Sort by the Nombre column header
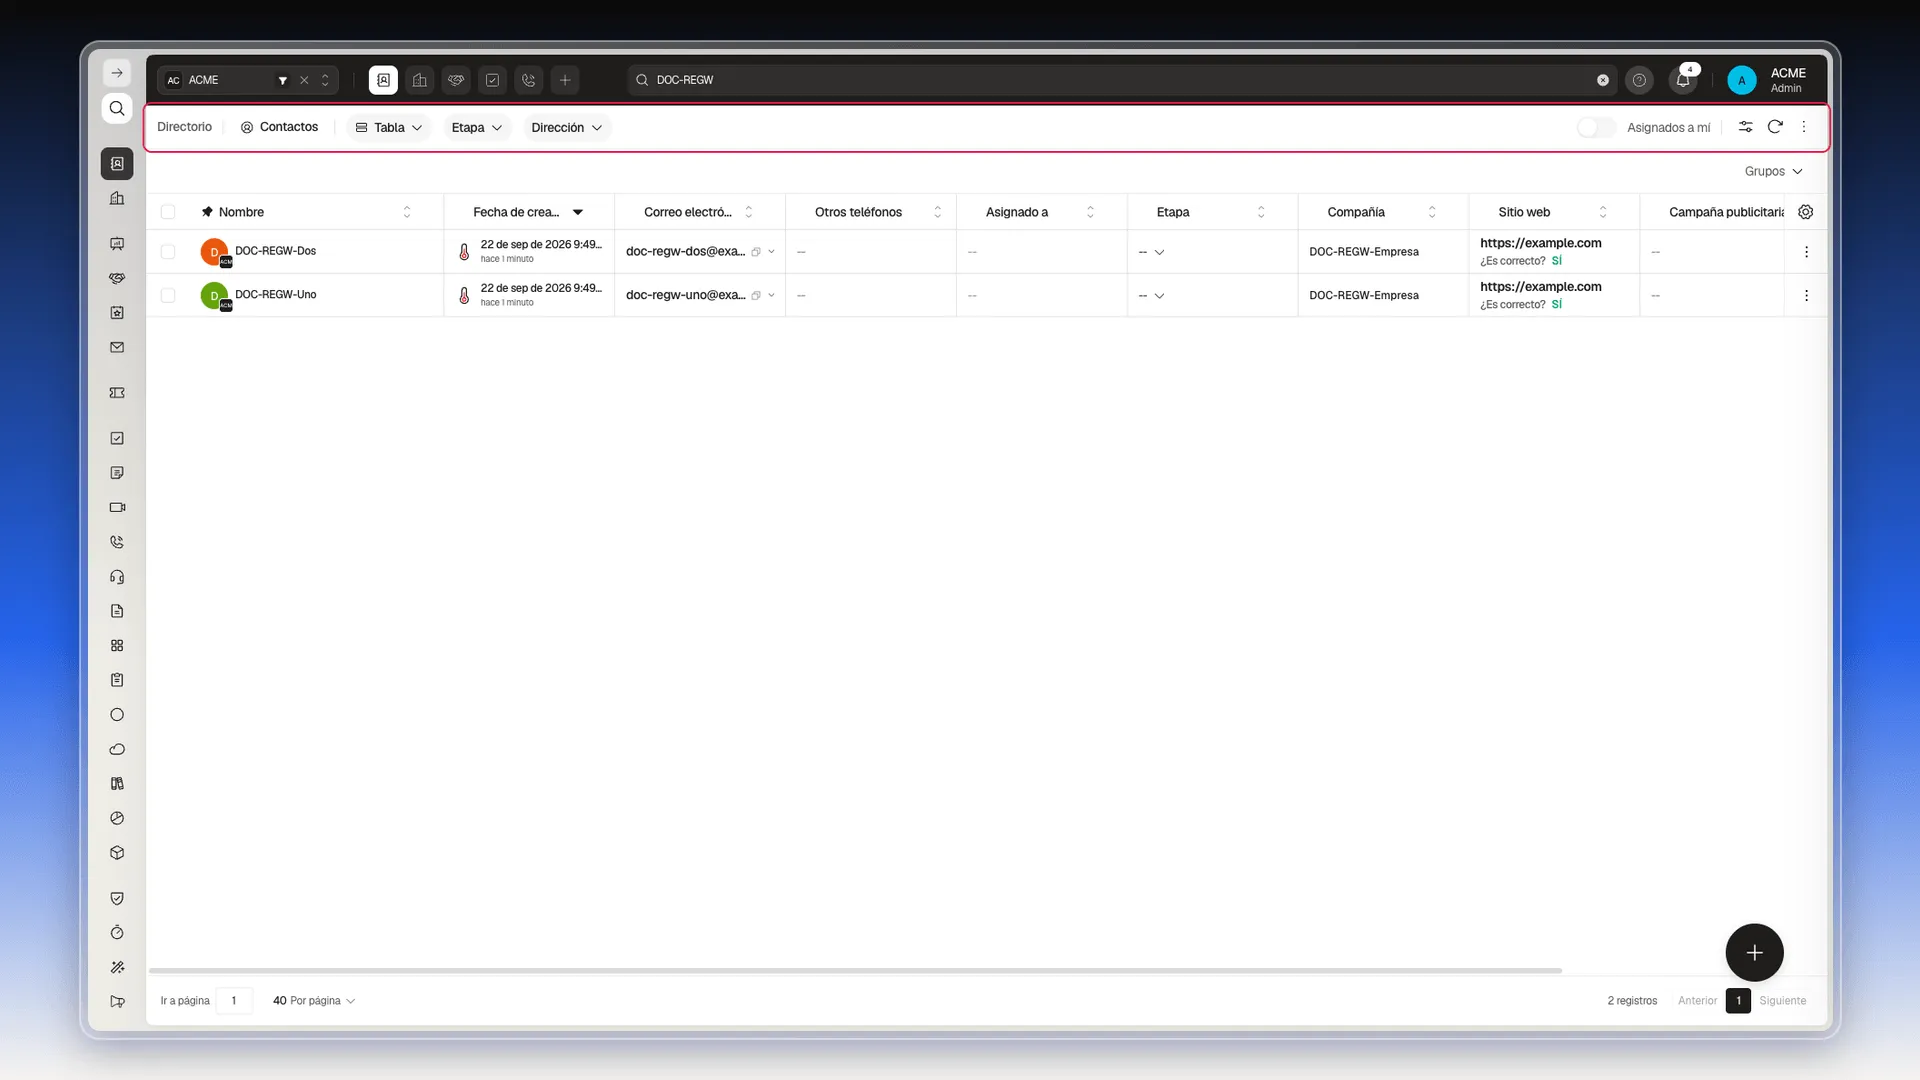Screen dimensions: 1920x1080 241,212
